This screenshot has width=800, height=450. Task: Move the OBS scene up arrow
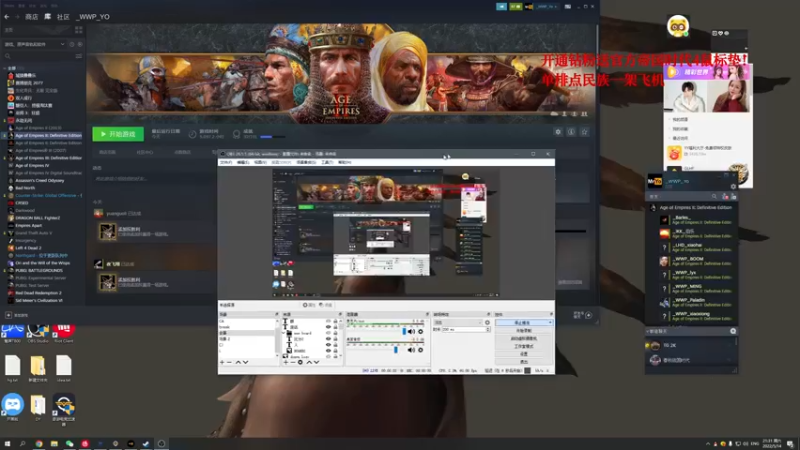click(x=238, y=362)
